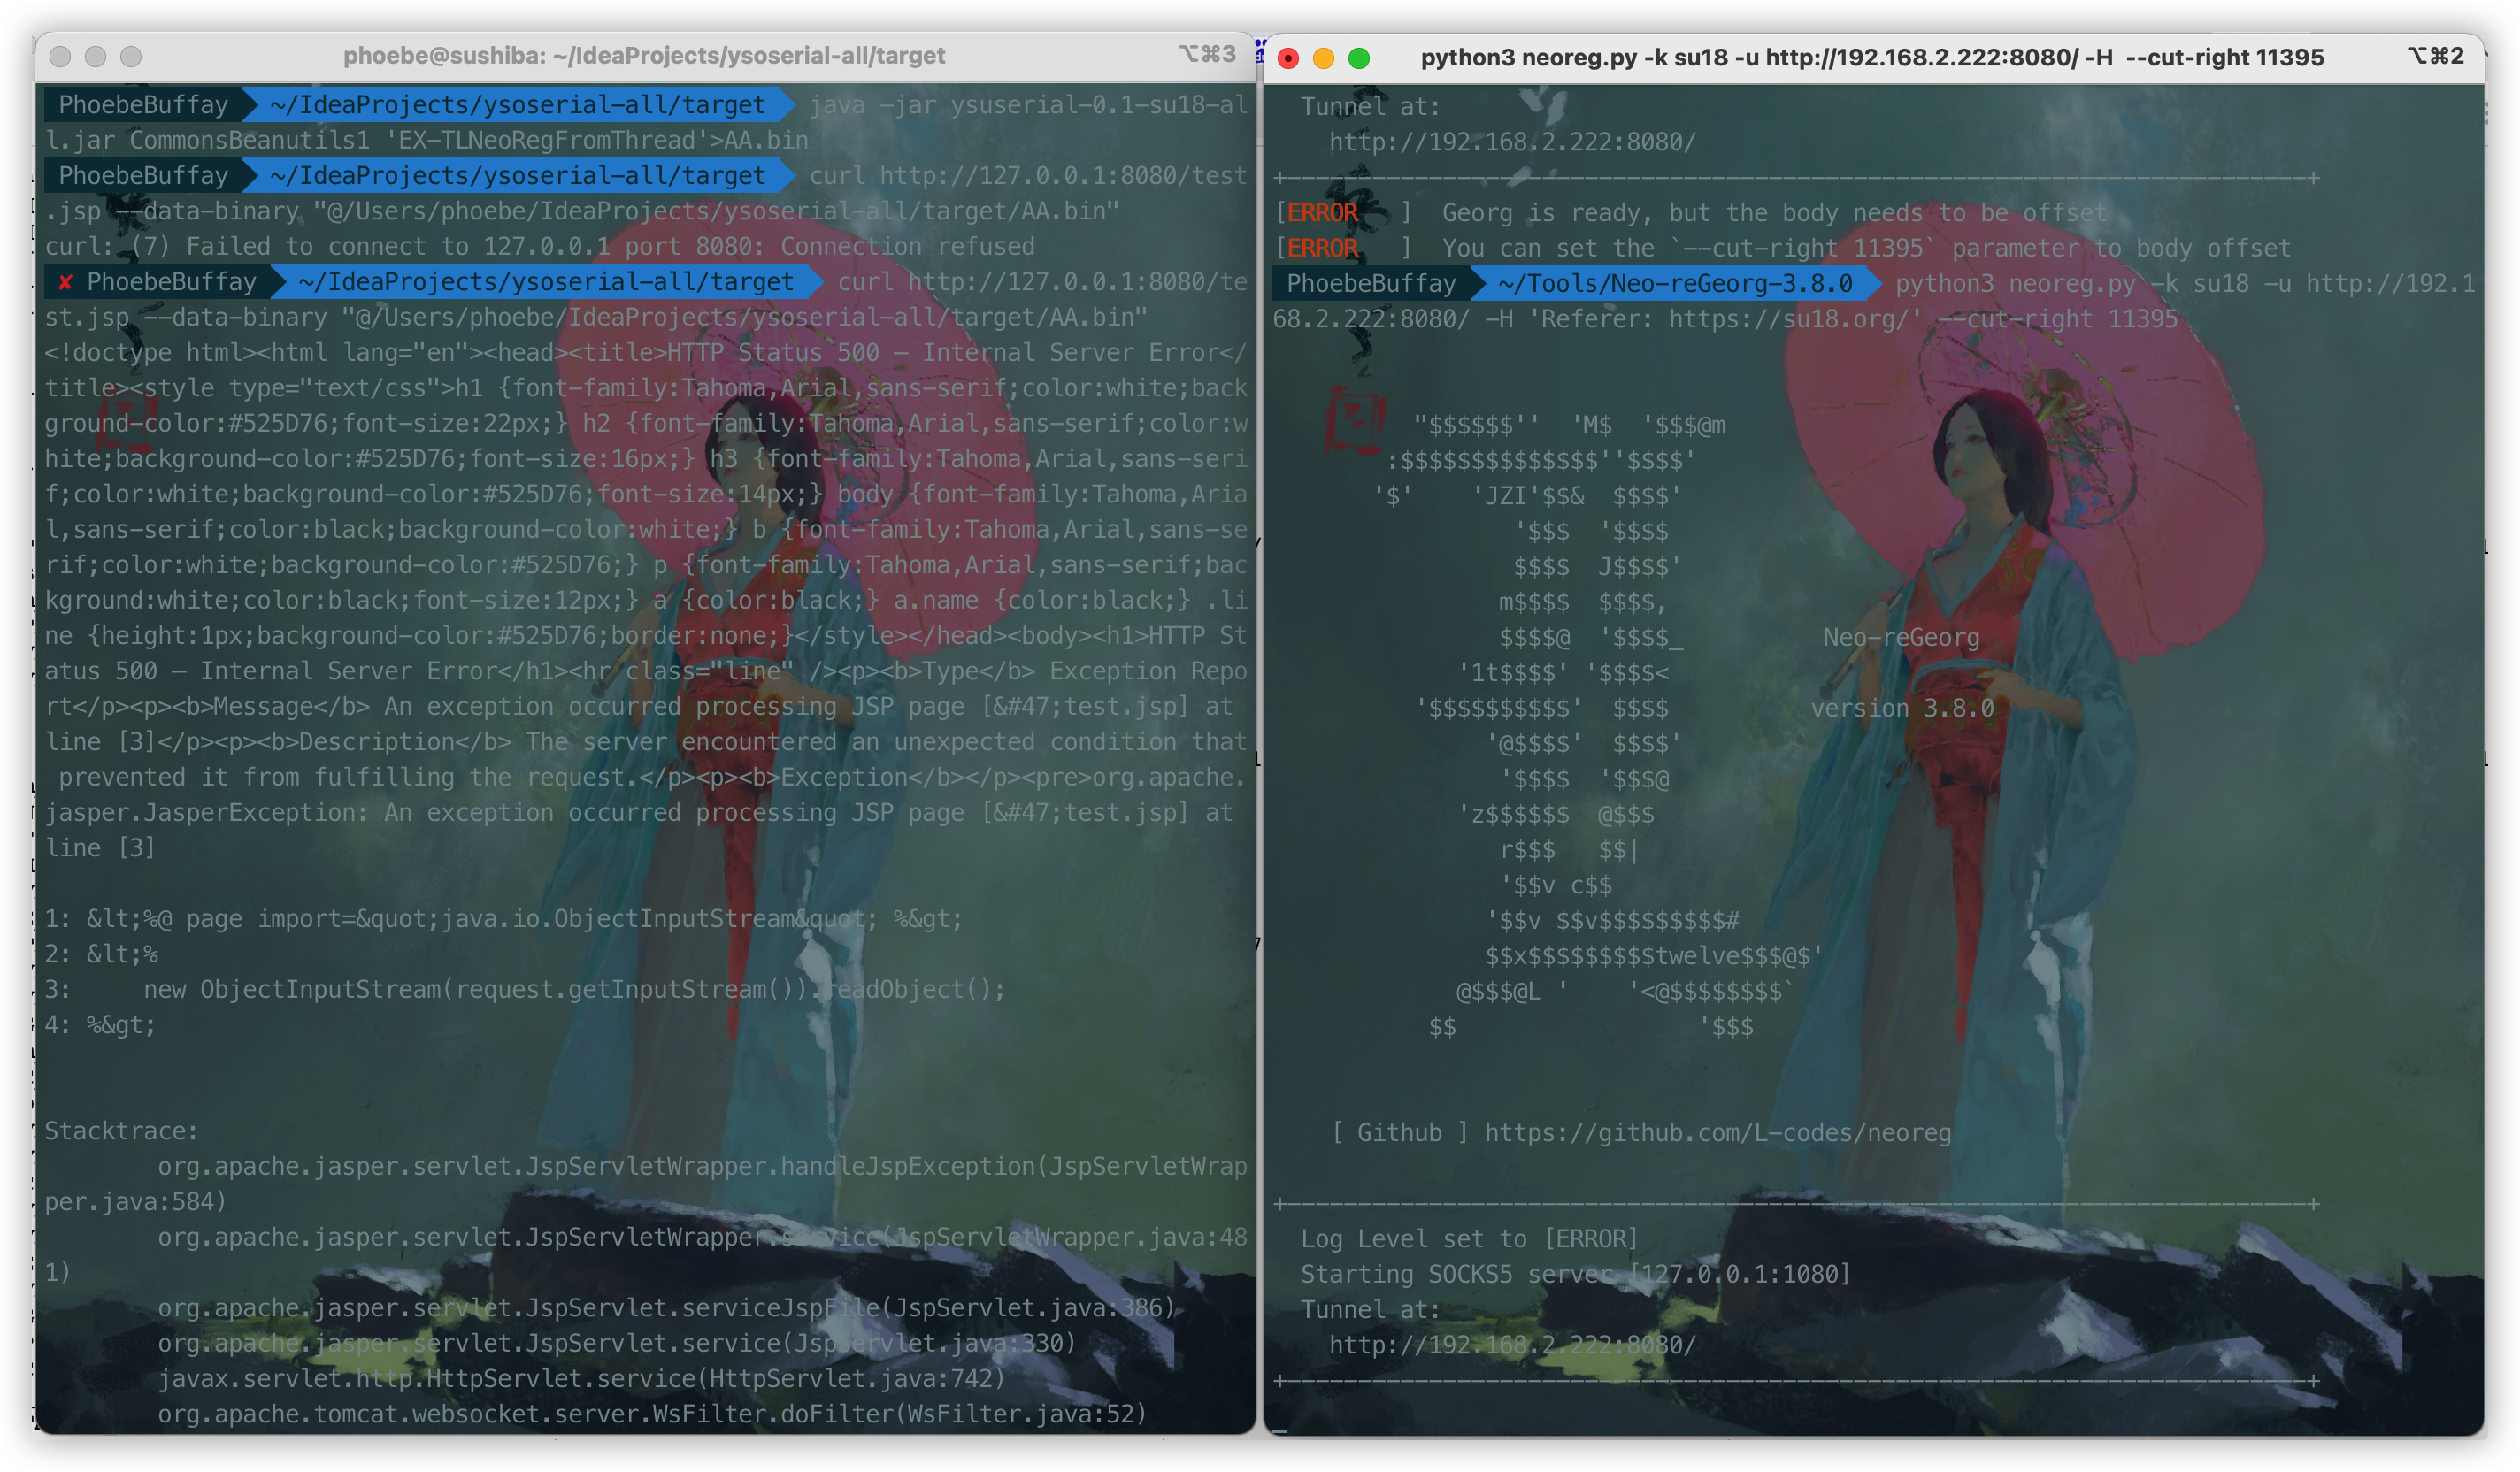
Task: Click ERROR tag beside '--cut-right 11395' hint
Action: point(1322,248)
